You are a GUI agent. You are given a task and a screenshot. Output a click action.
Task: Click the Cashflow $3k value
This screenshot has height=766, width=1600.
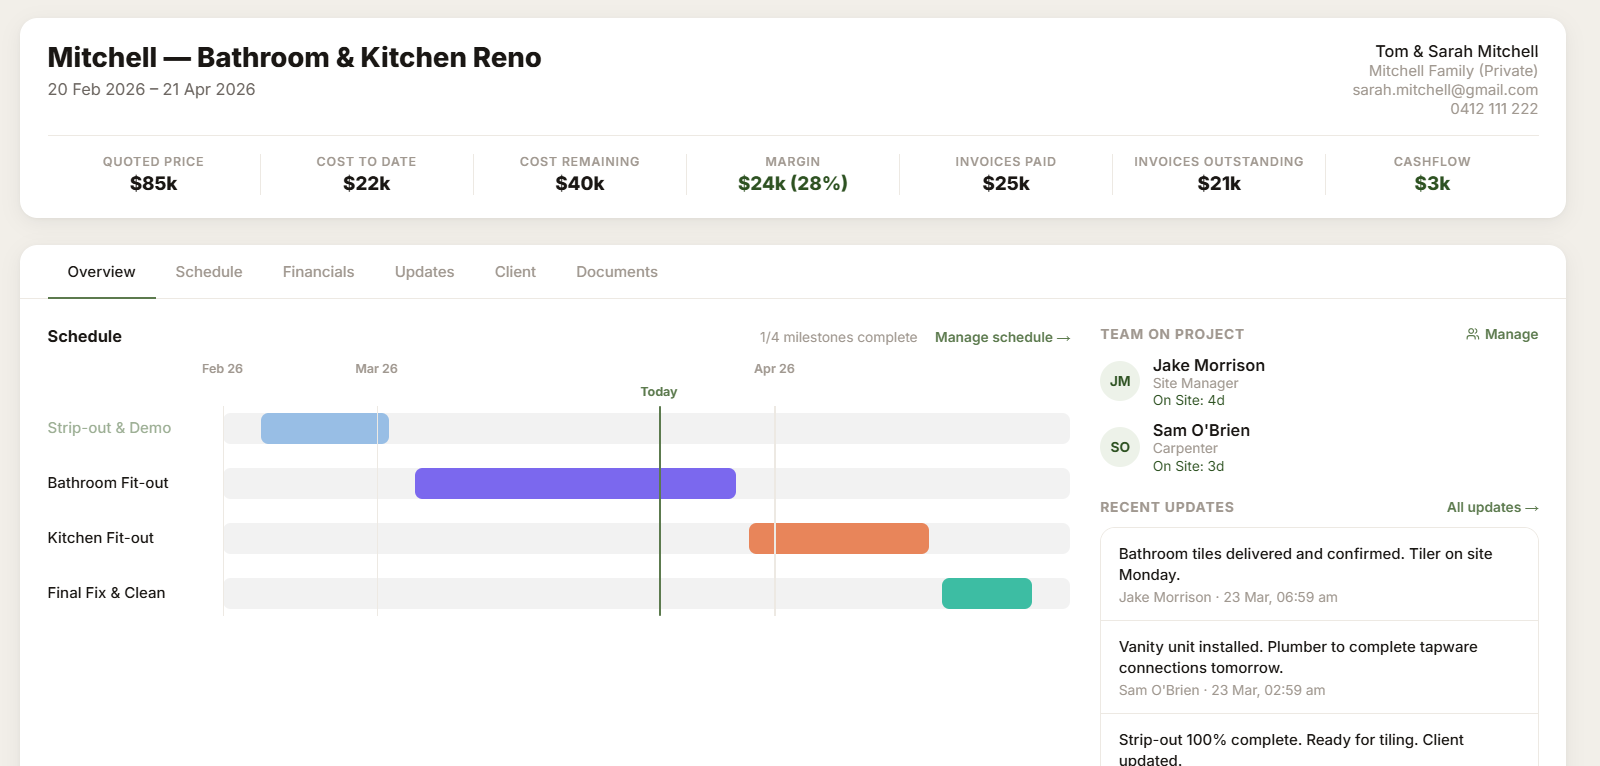click(x=1432, y=184)
